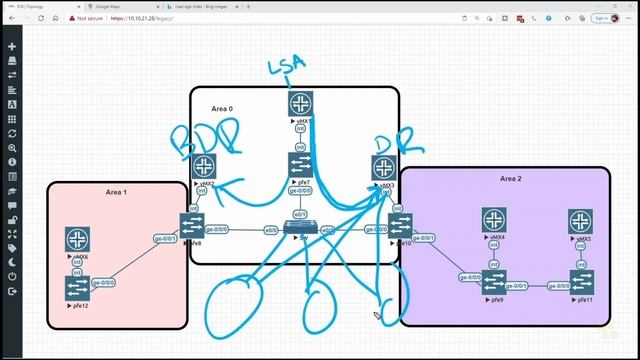Open the Status info icon in the sidebar
The width and height of the screenshot is (640, 360).
(x=12, y=162)
